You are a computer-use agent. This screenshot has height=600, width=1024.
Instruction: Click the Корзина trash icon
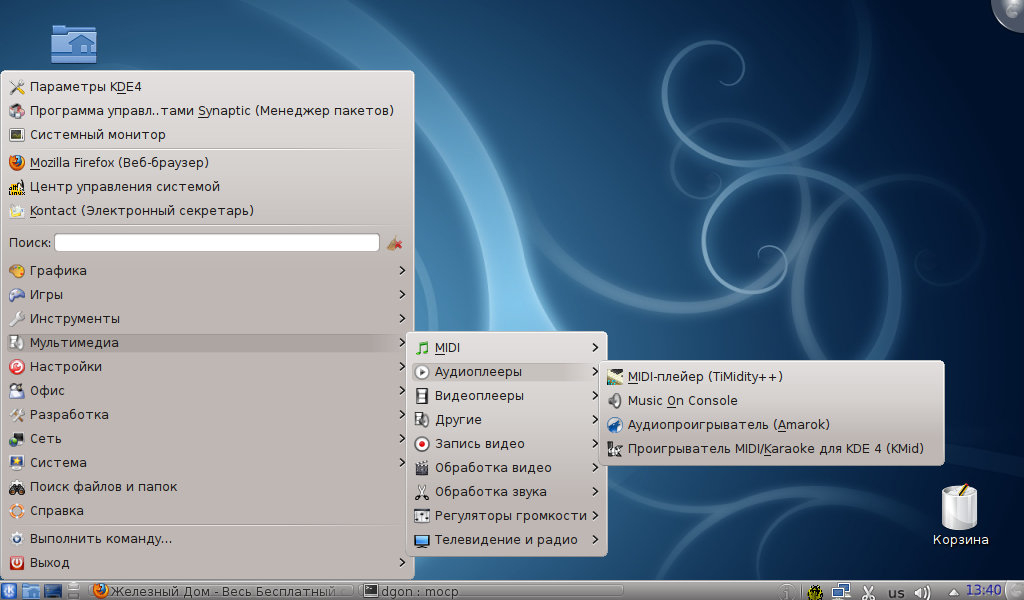(960, 510)
